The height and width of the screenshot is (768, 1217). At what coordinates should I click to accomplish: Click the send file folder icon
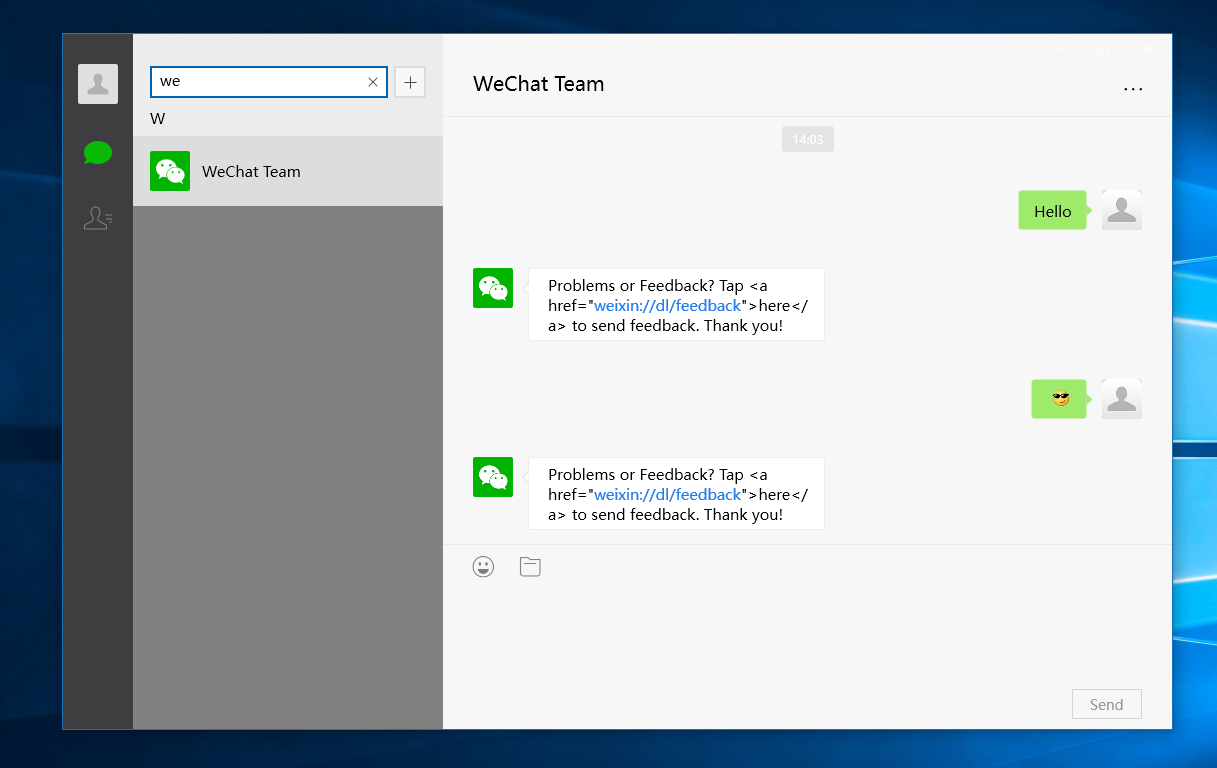point(530,567)
